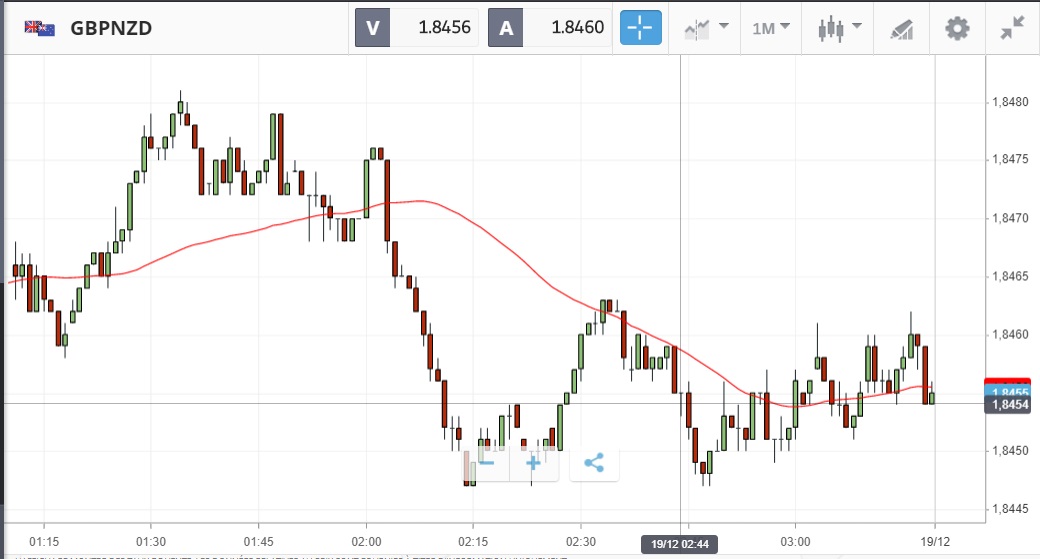This screenshot has width=1040, height=559.
Task: Click the sell price 1.8456
Action: (x=434, y=28)
